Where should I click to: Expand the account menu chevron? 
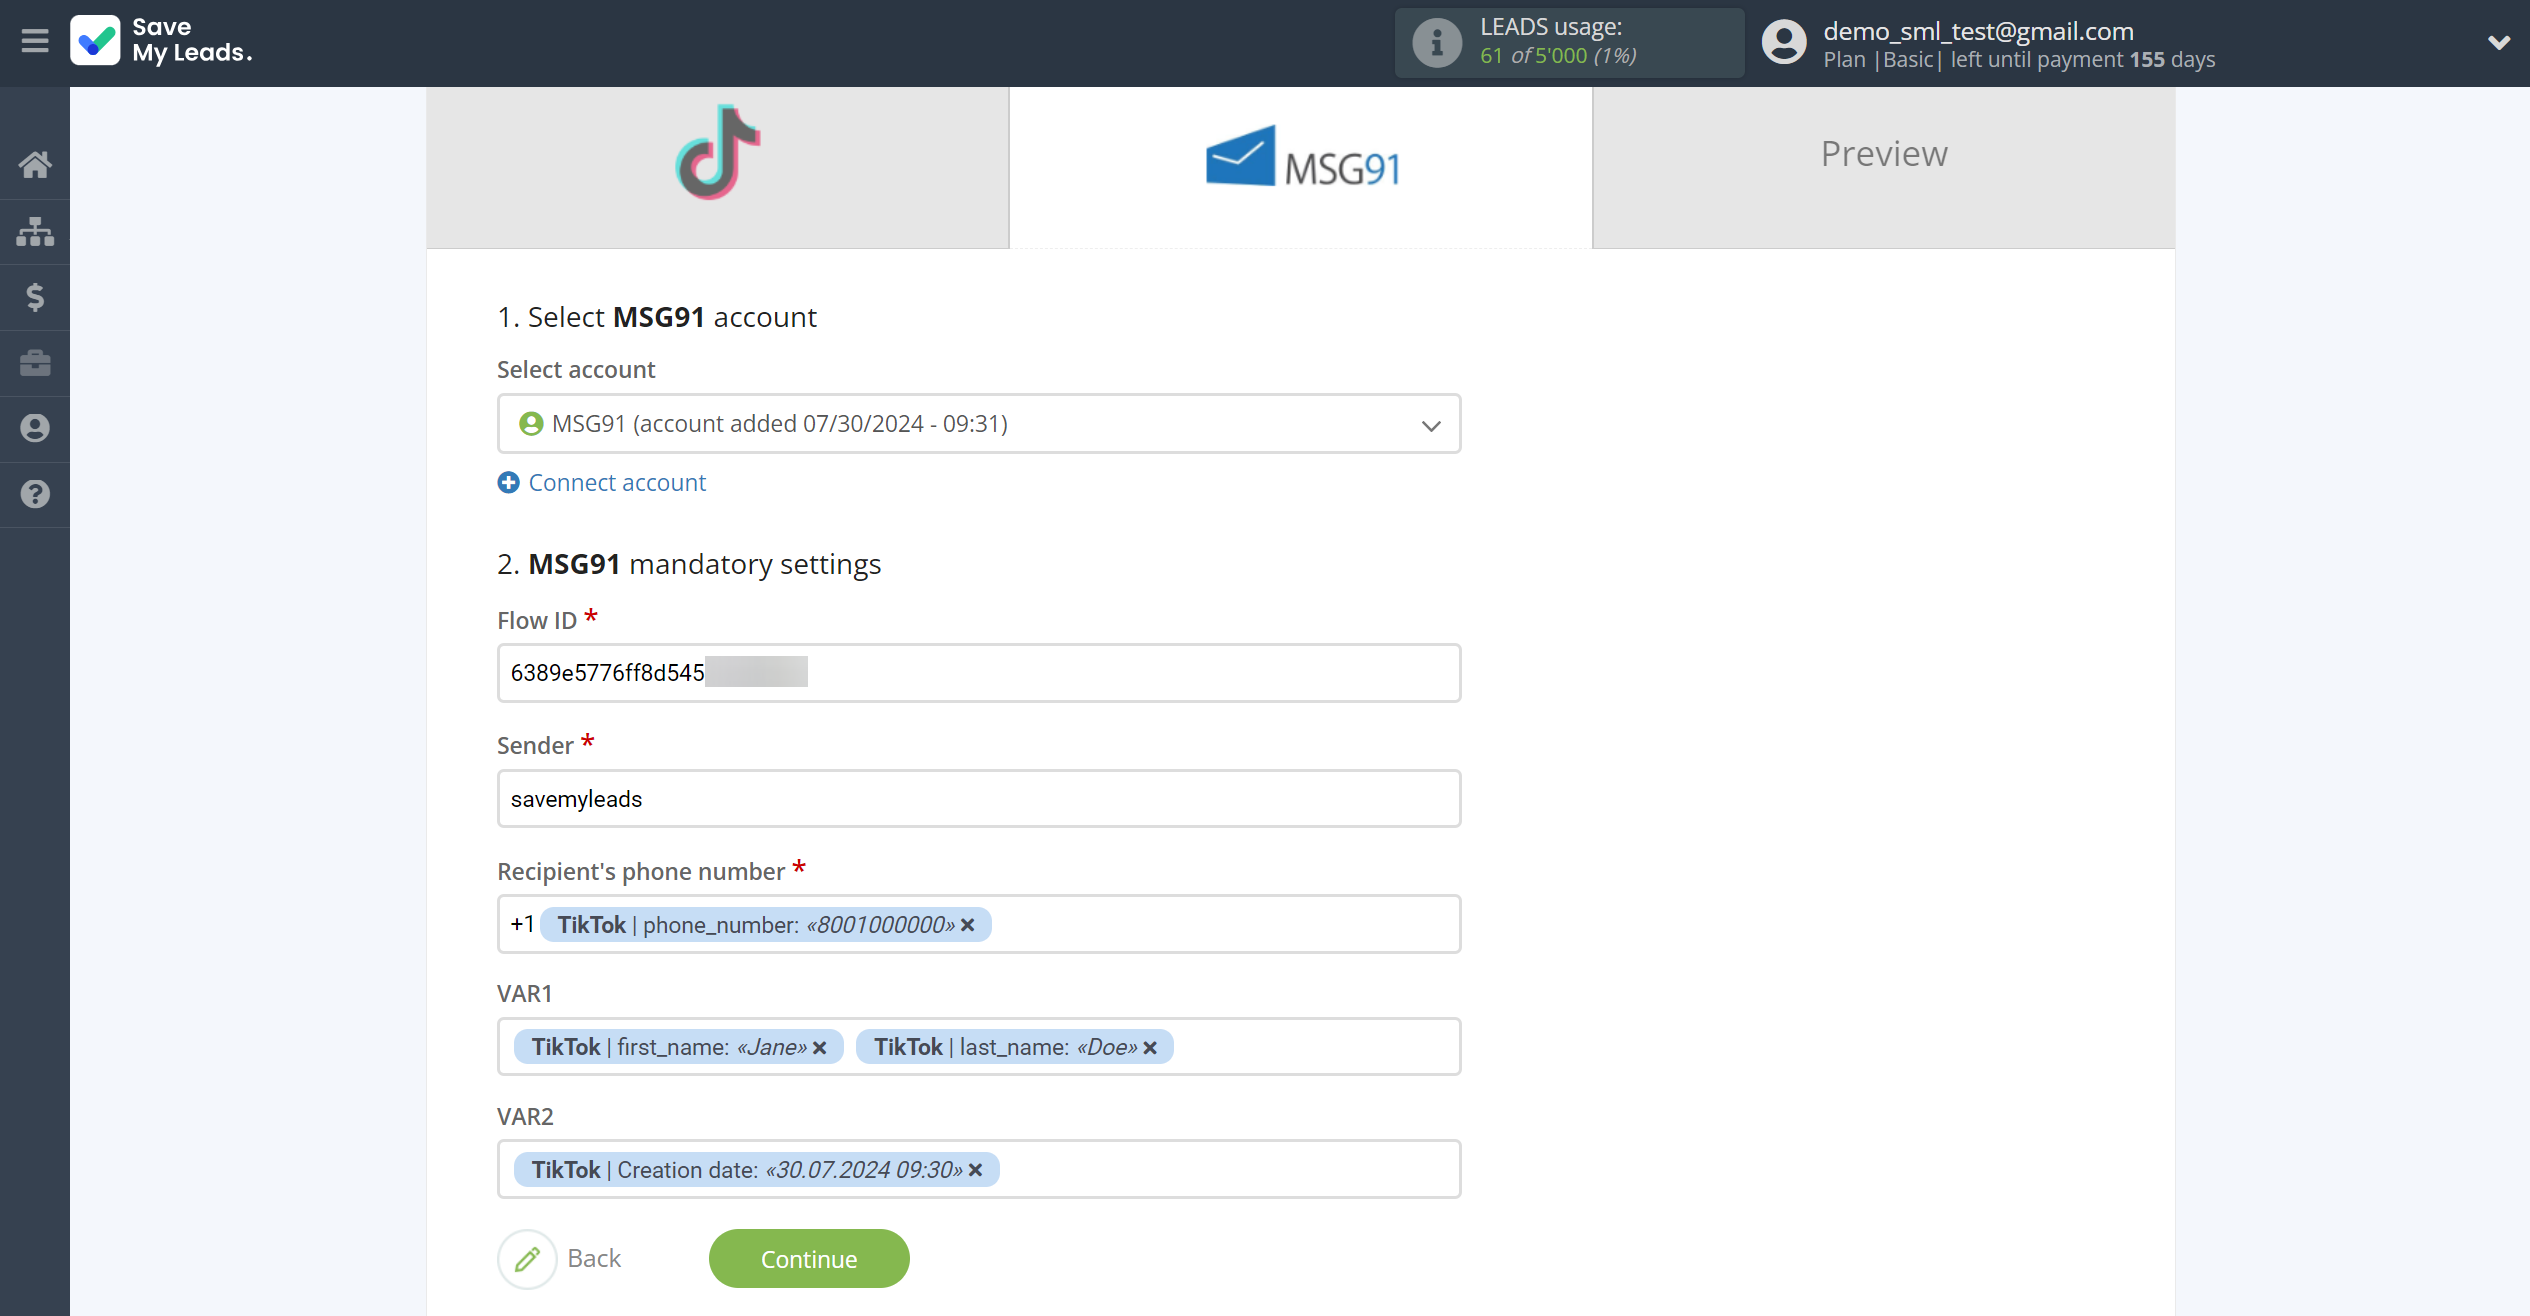coord(2498,43)
